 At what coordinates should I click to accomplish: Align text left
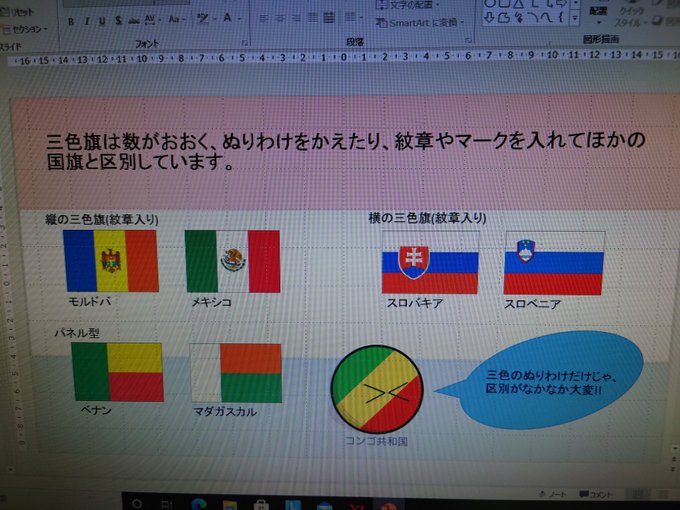coord(263,18)
